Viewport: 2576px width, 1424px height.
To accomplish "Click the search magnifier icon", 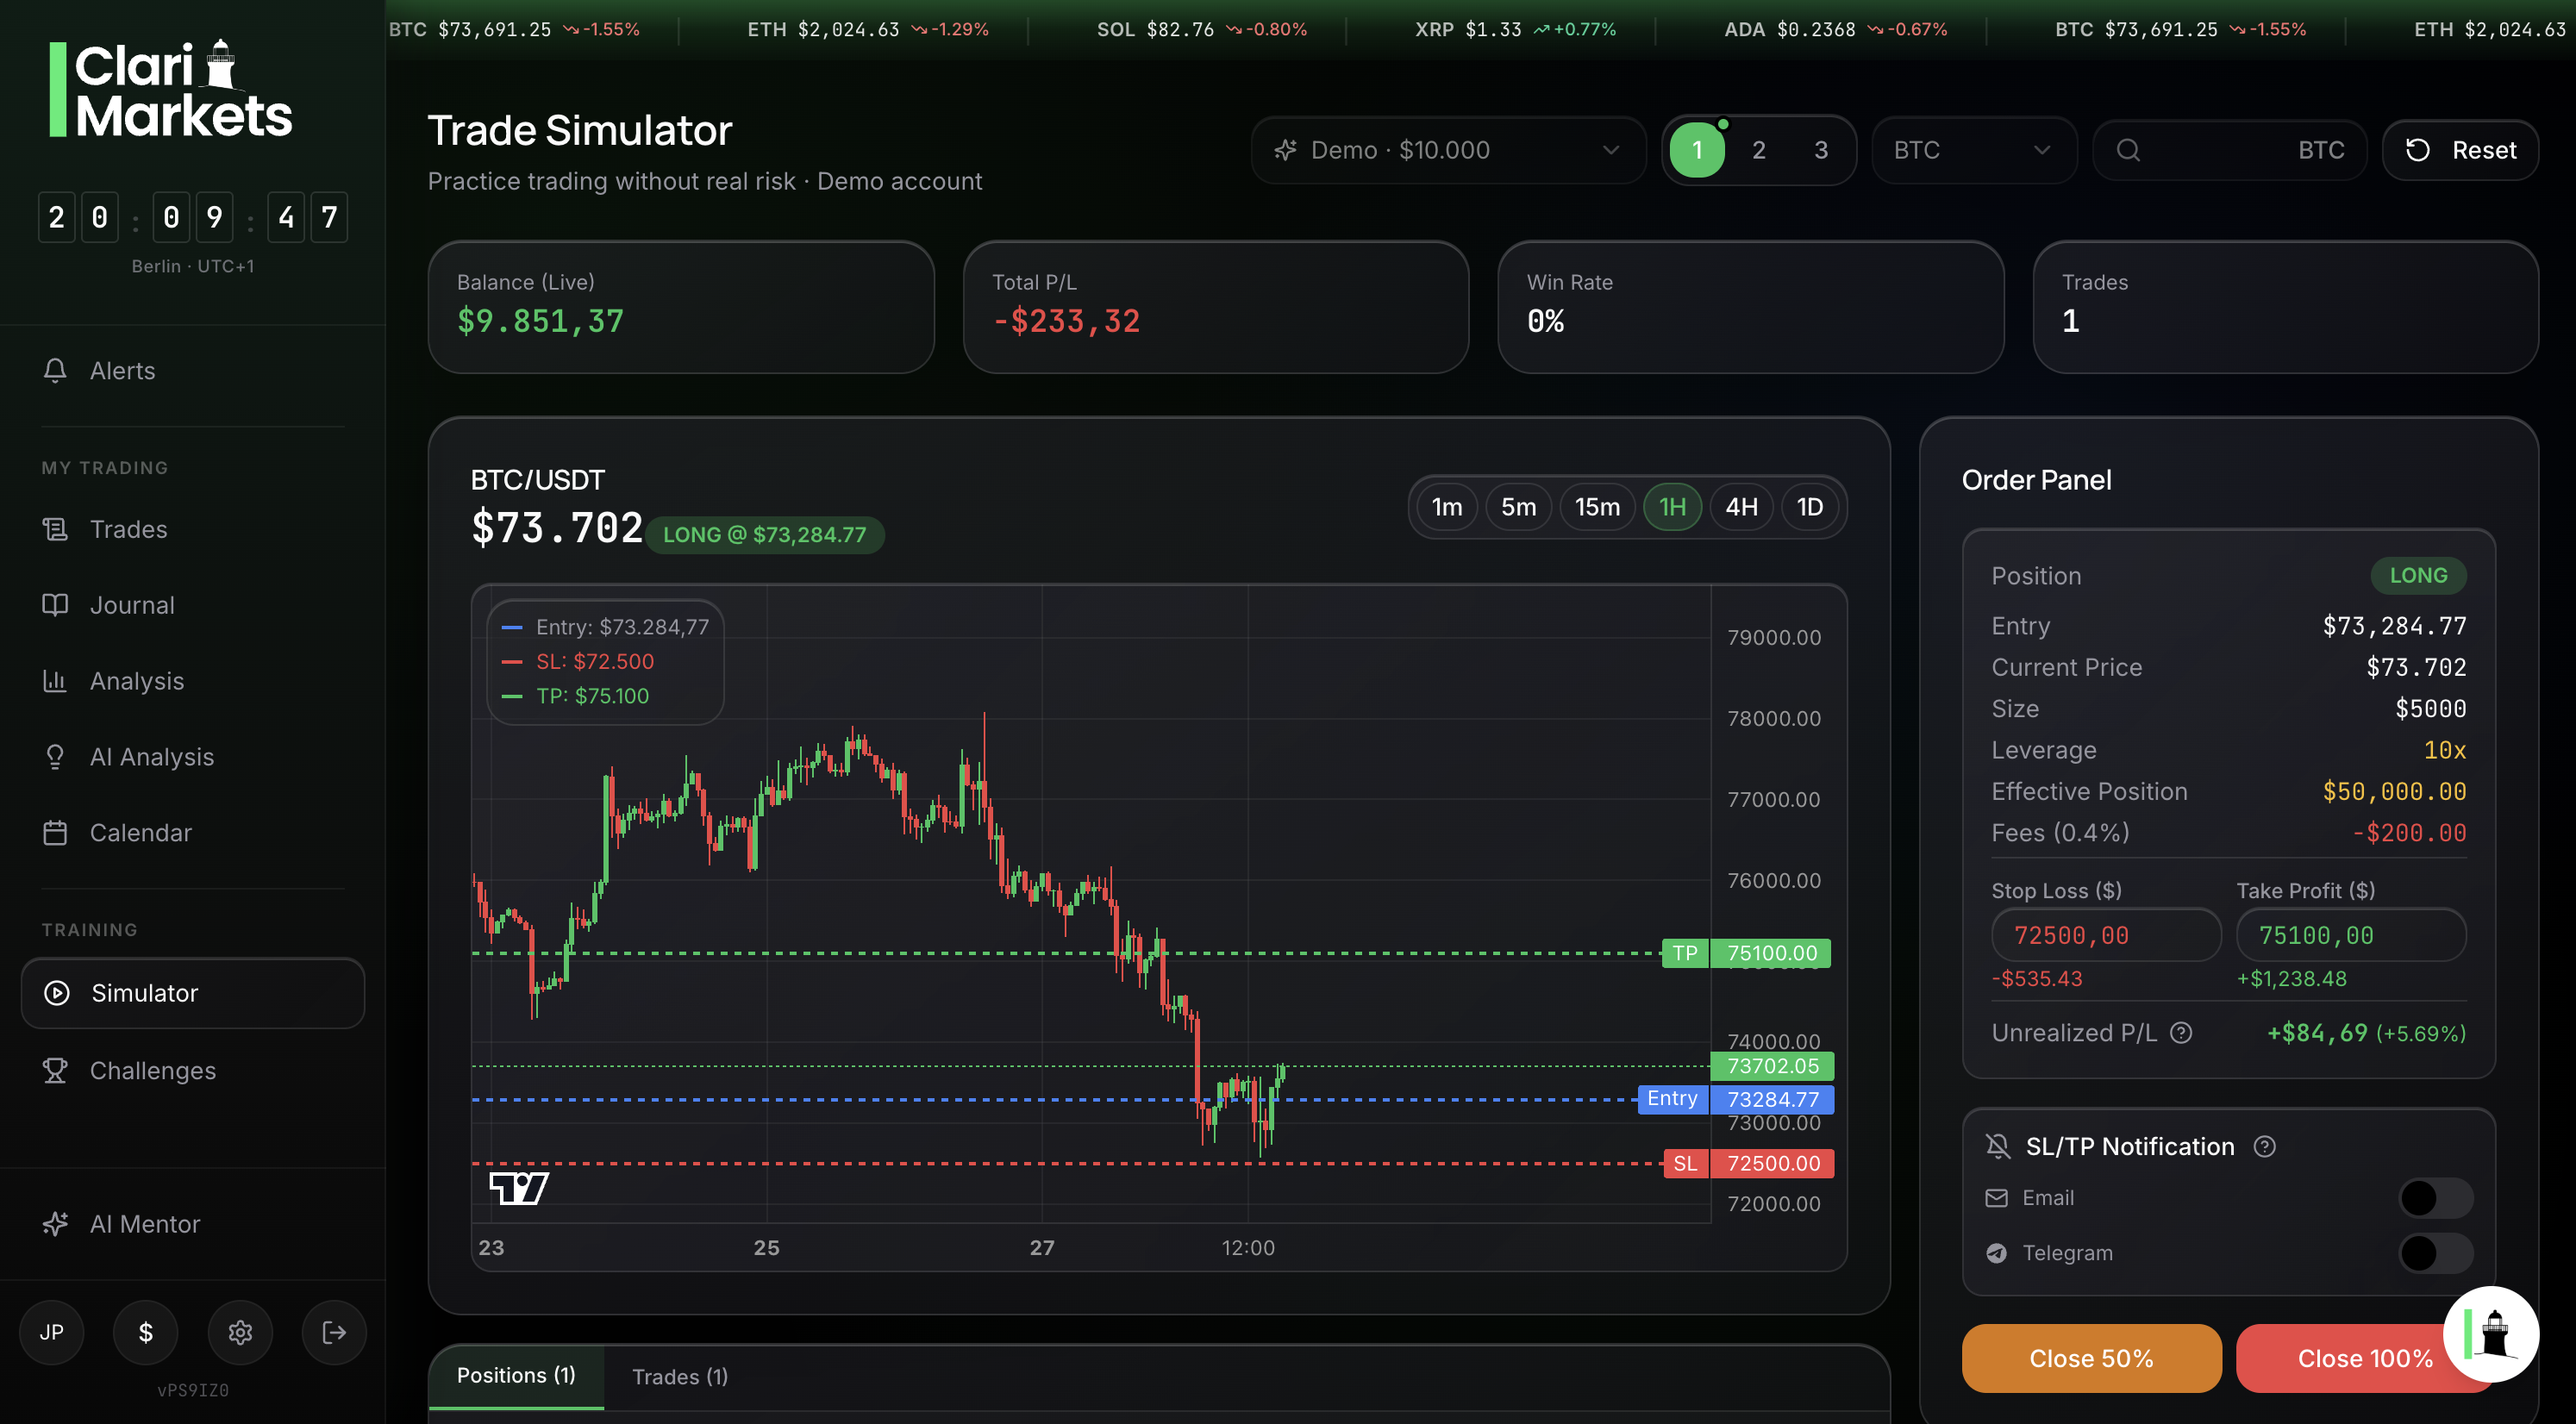I will [2129, 150].
